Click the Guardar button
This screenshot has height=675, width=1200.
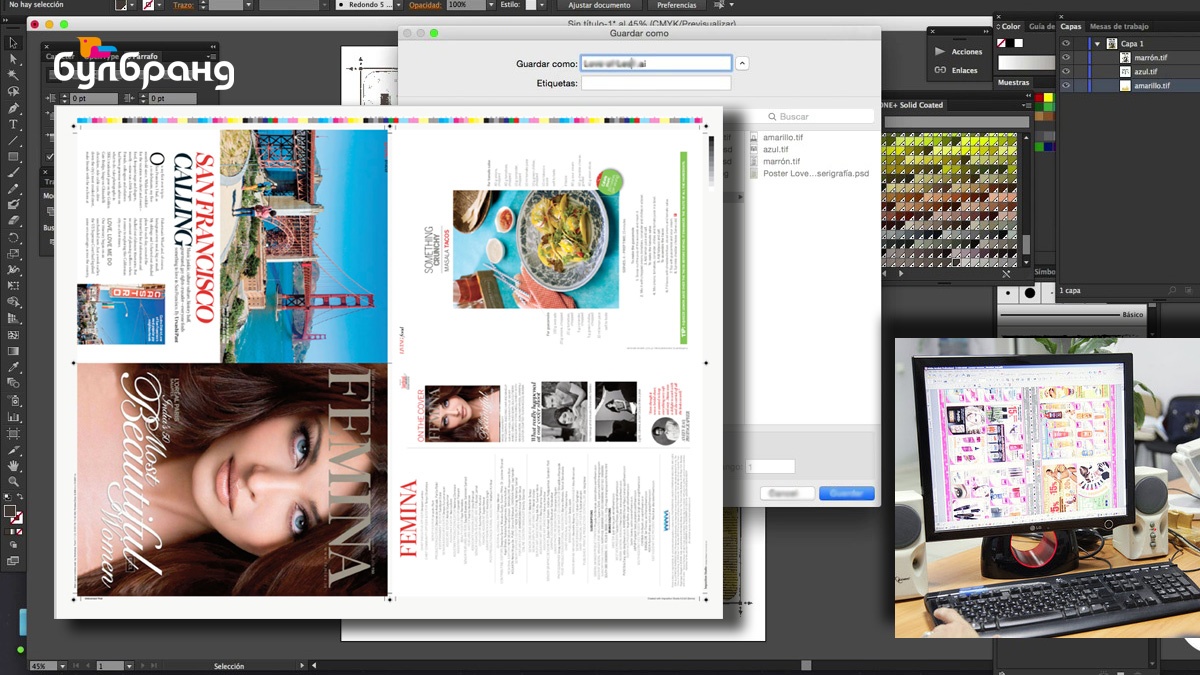click(847, 493)
